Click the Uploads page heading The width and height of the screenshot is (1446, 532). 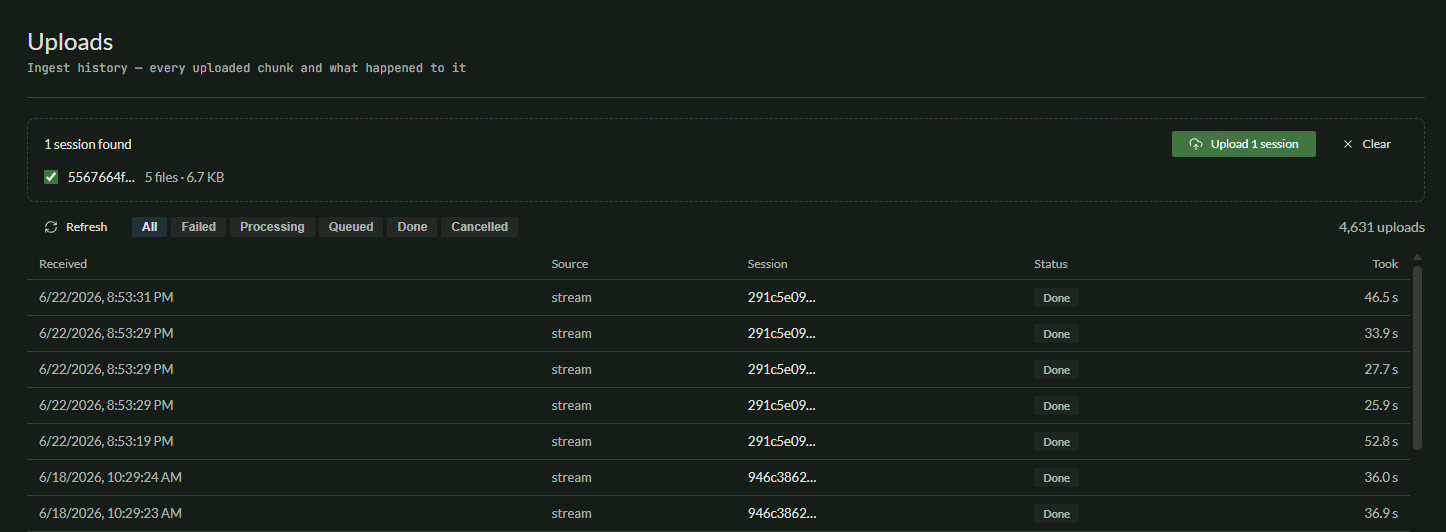click(70, 42)
